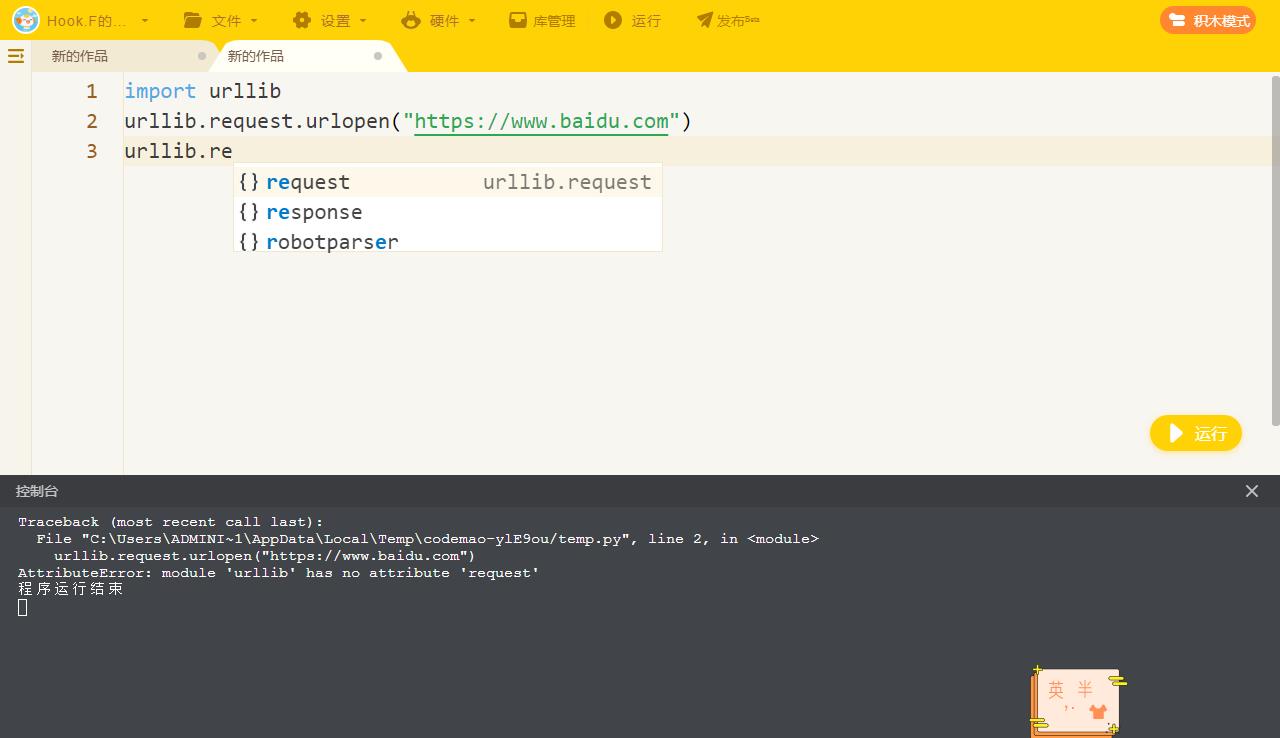Click the Traceback first line in console
The height and width of the screenshot is (738, 1280).
pos(171,522)
